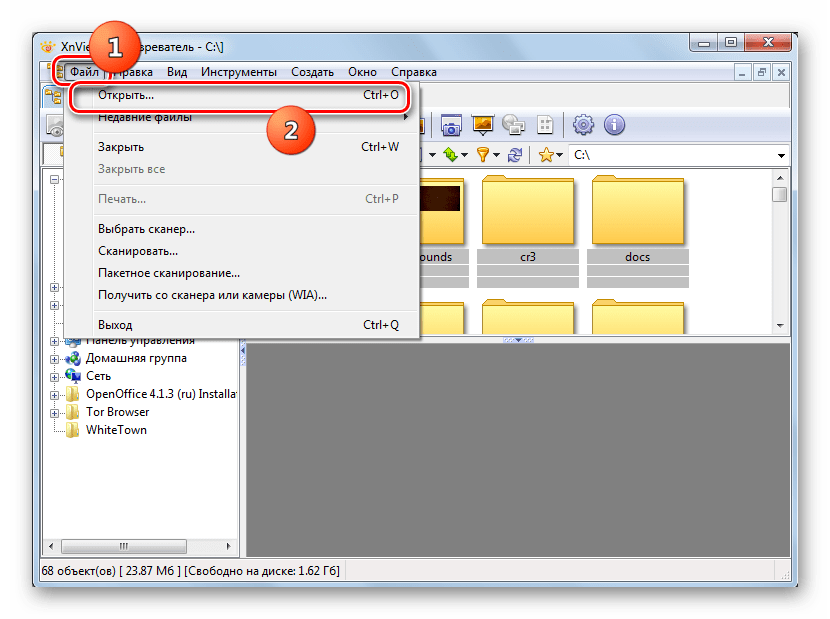
Task: Click the thumbnail pane vertical scrollbar thumb
Action: point(780,194)
